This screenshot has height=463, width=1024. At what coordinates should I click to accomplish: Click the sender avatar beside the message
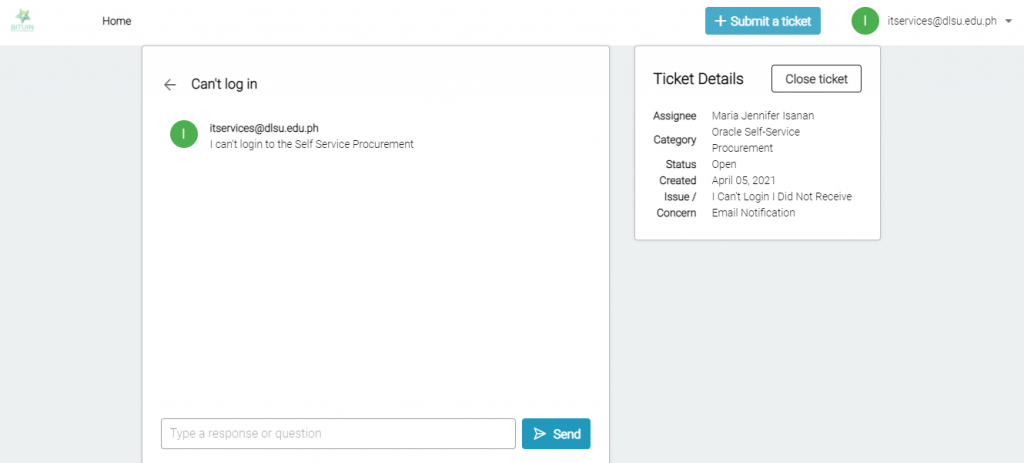tap(184, 134)
